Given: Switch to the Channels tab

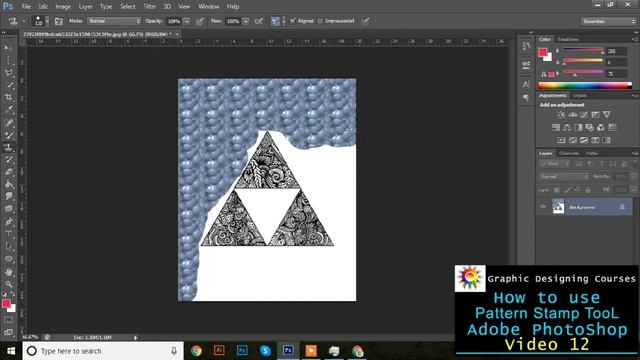Looking at the screenshot, I should pos(569,153).
